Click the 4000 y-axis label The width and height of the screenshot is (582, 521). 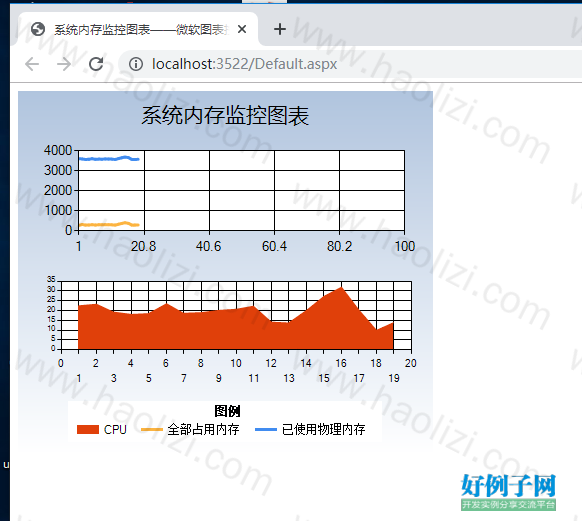[x=58, y=151]
